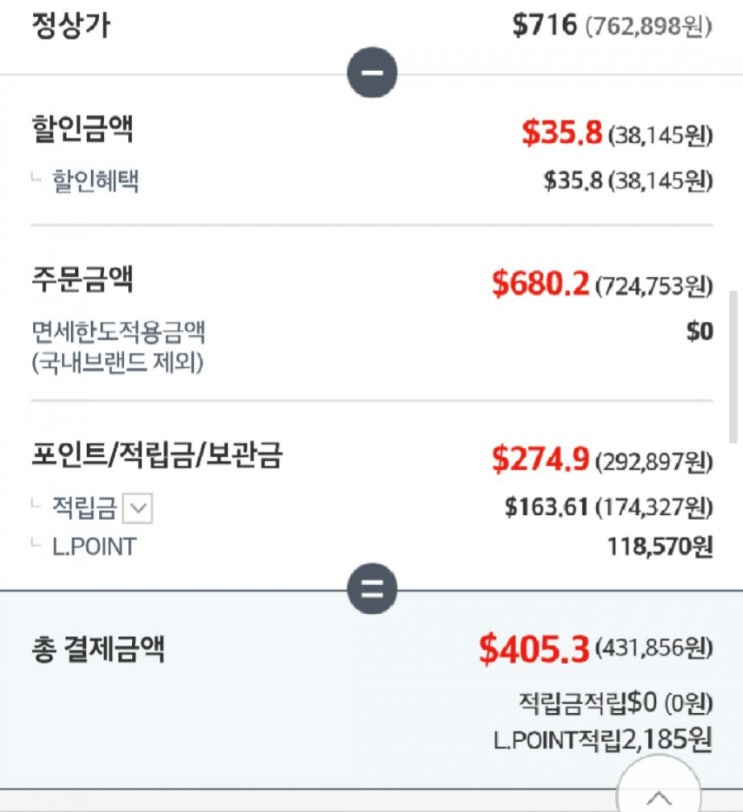Click the L.POINT적립 2,185원 text

(603, 740)
